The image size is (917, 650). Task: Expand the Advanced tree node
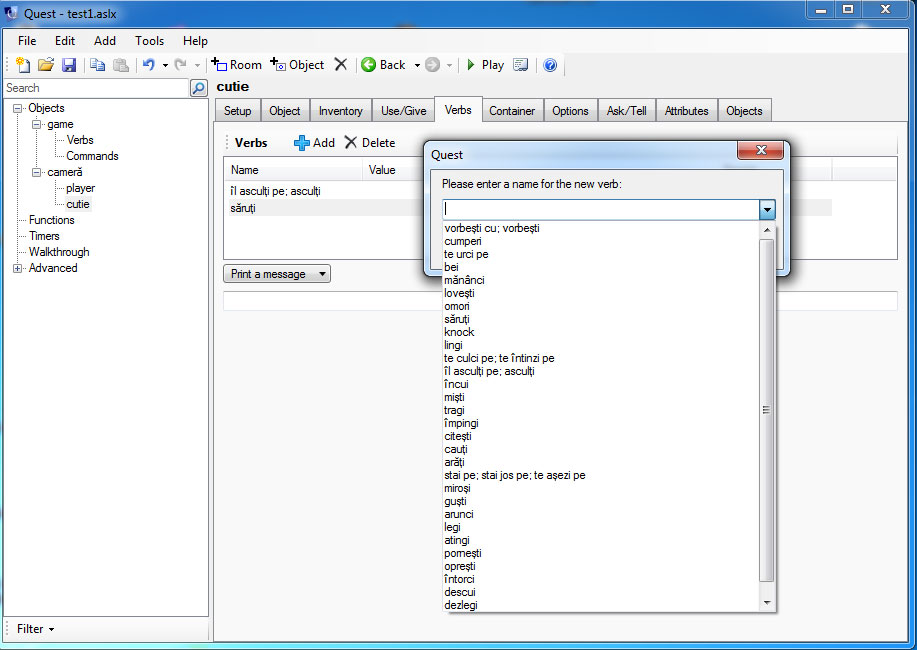[x=18, y=268]
